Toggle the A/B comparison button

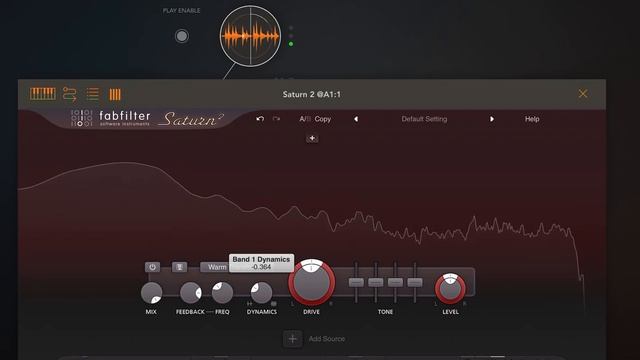point(304,119)
